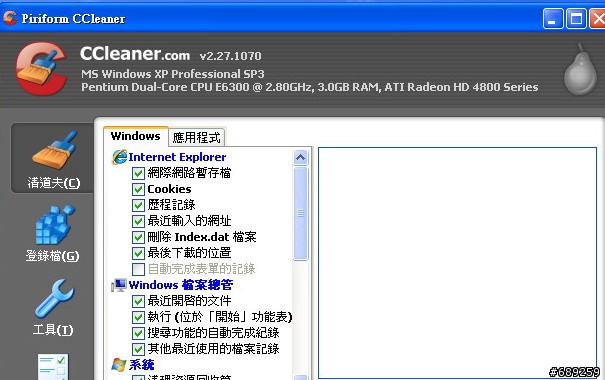Click inside the empty results pane

click(x=457, y=262)
